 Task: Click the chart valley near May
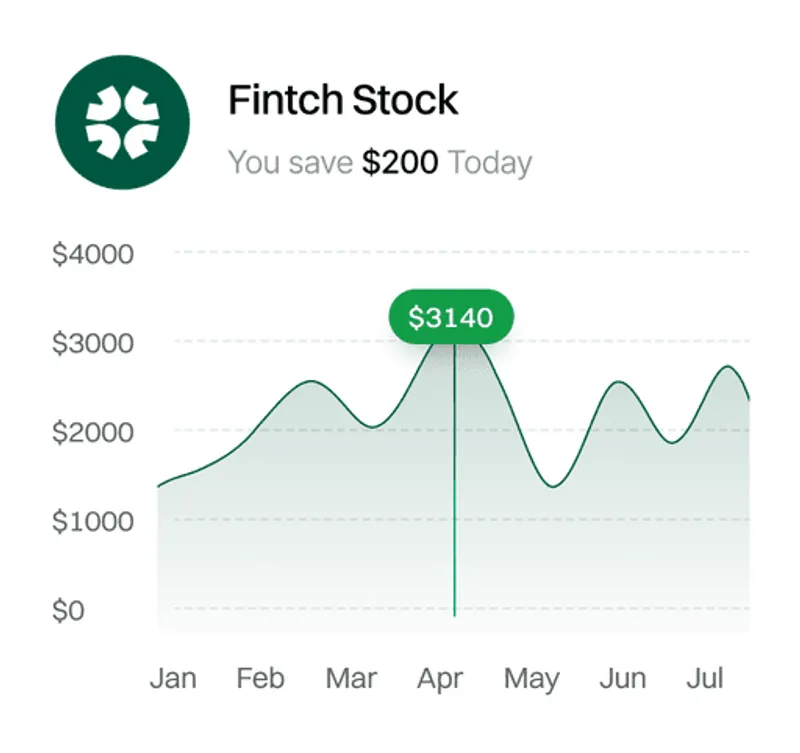[x=553, y=486]
